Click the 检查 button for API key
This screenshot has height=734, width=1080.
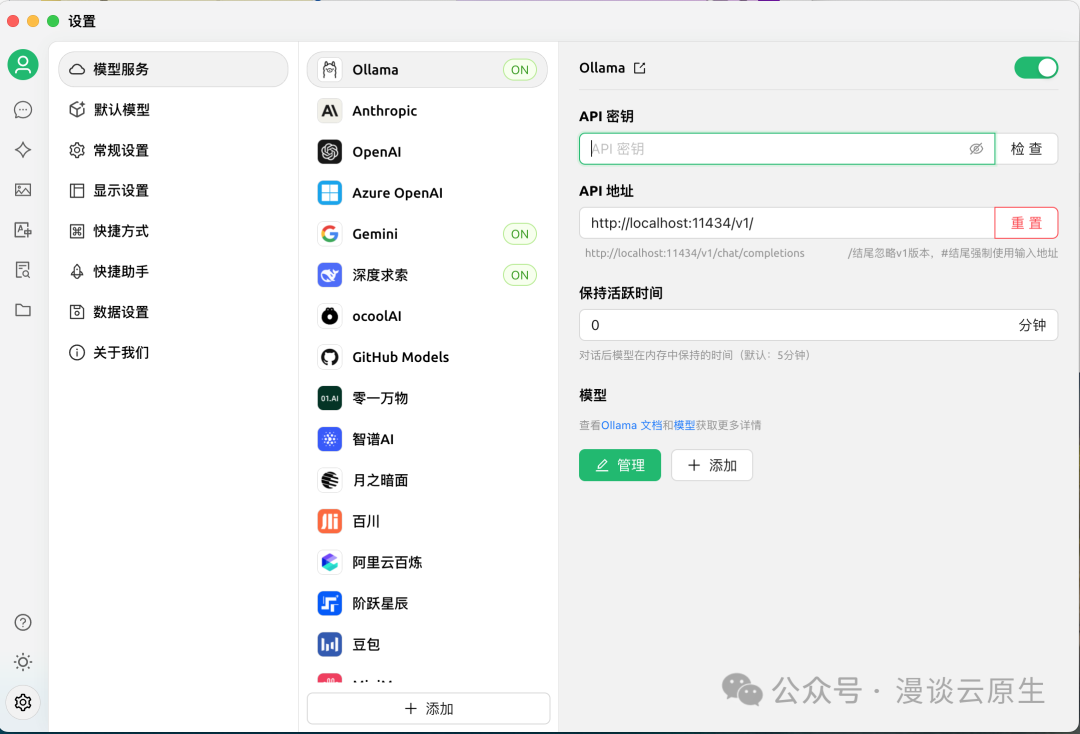coord(1026,149)
